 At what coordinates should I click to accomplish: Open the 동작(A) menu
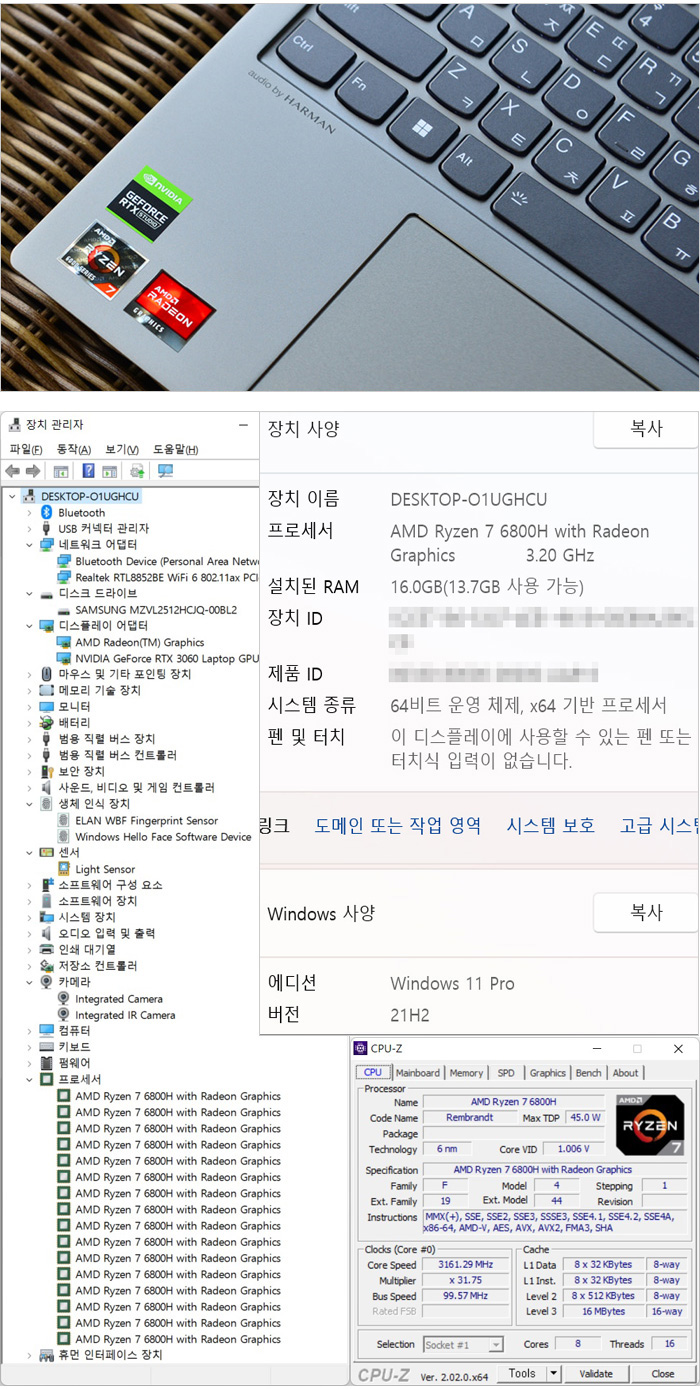74,449
